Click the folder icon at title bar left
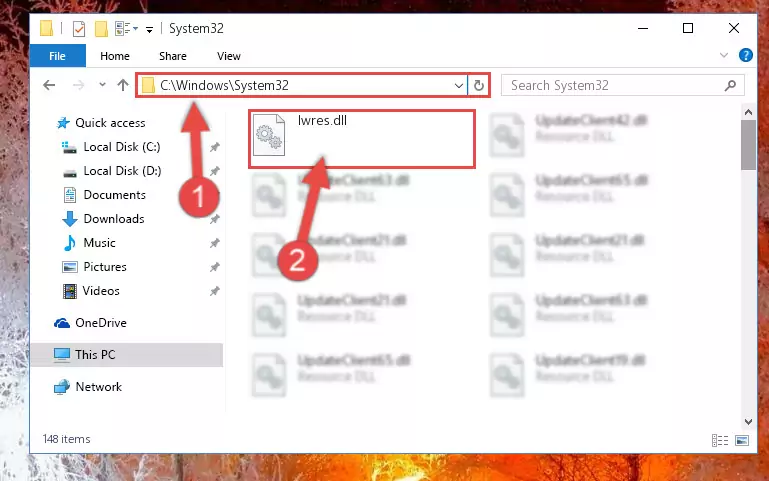Image resolution: width=769 pixels, height=481 pixels. 46,28
